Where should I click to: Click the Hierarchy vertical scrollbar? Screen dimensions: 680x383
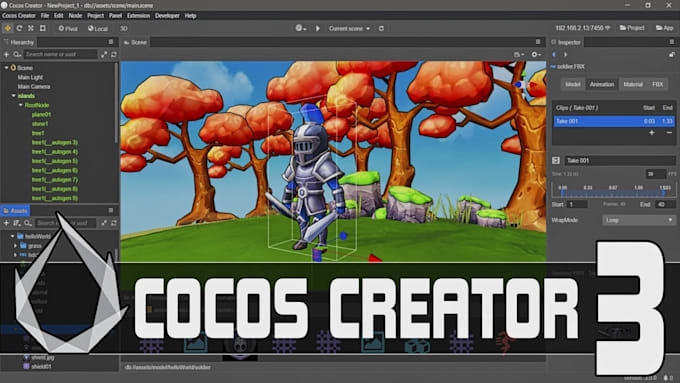[x=116, y=103]
